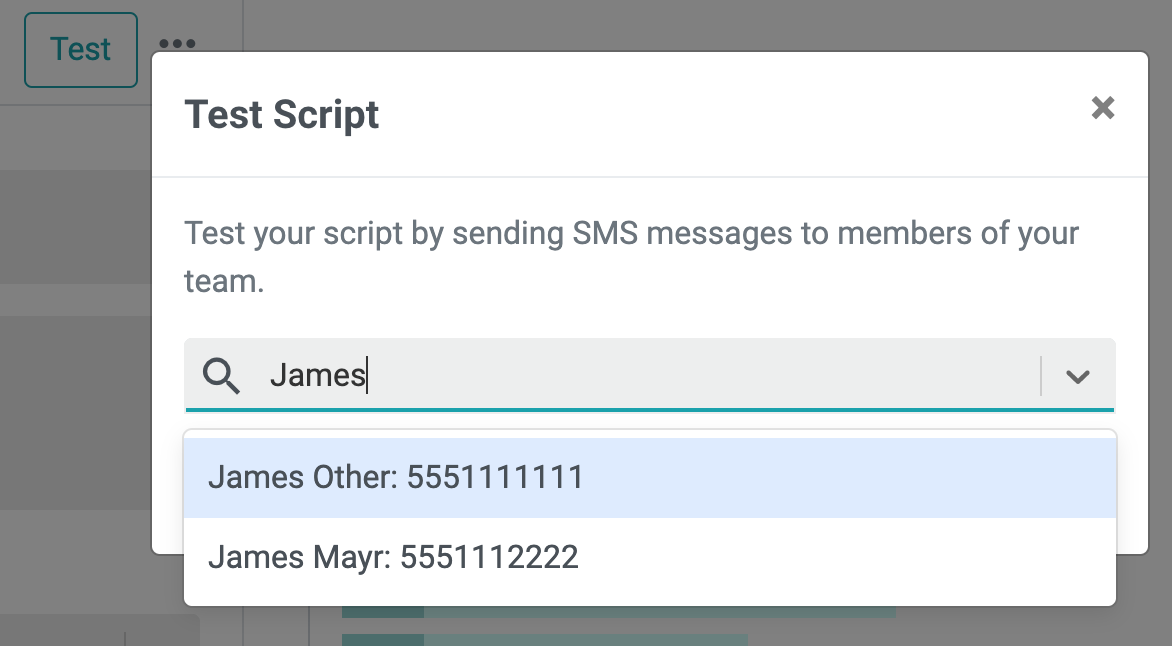Open the three-dot more options menu

pos(177,43)
